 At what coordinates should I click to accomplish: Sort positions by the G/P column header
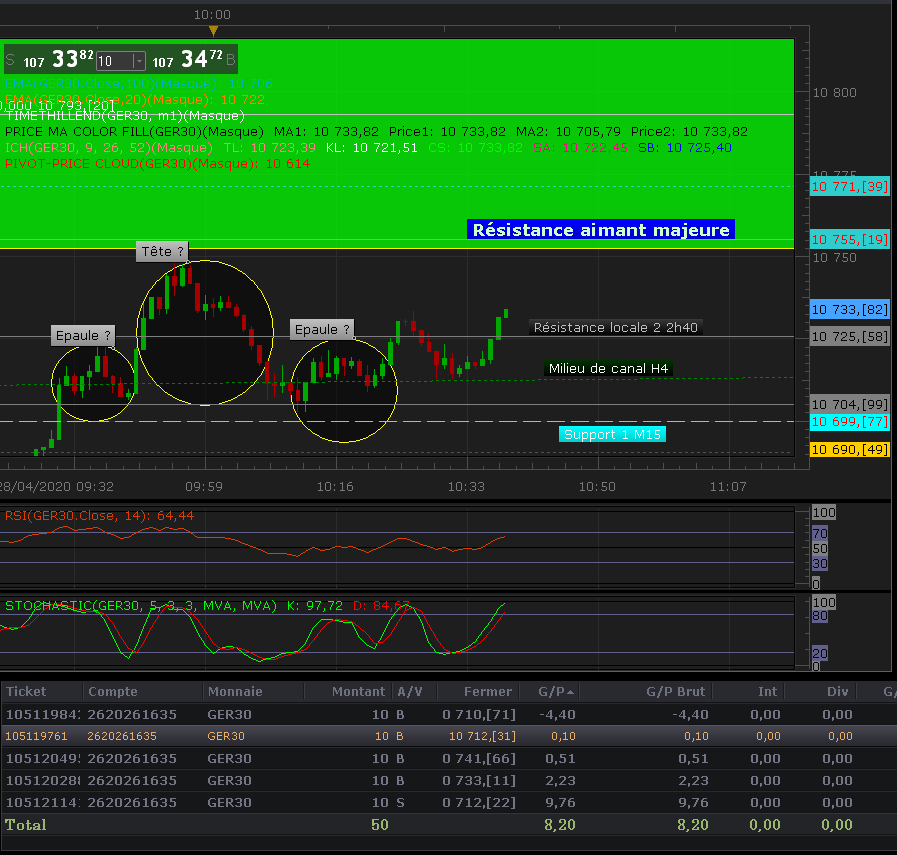coord(548,691)
